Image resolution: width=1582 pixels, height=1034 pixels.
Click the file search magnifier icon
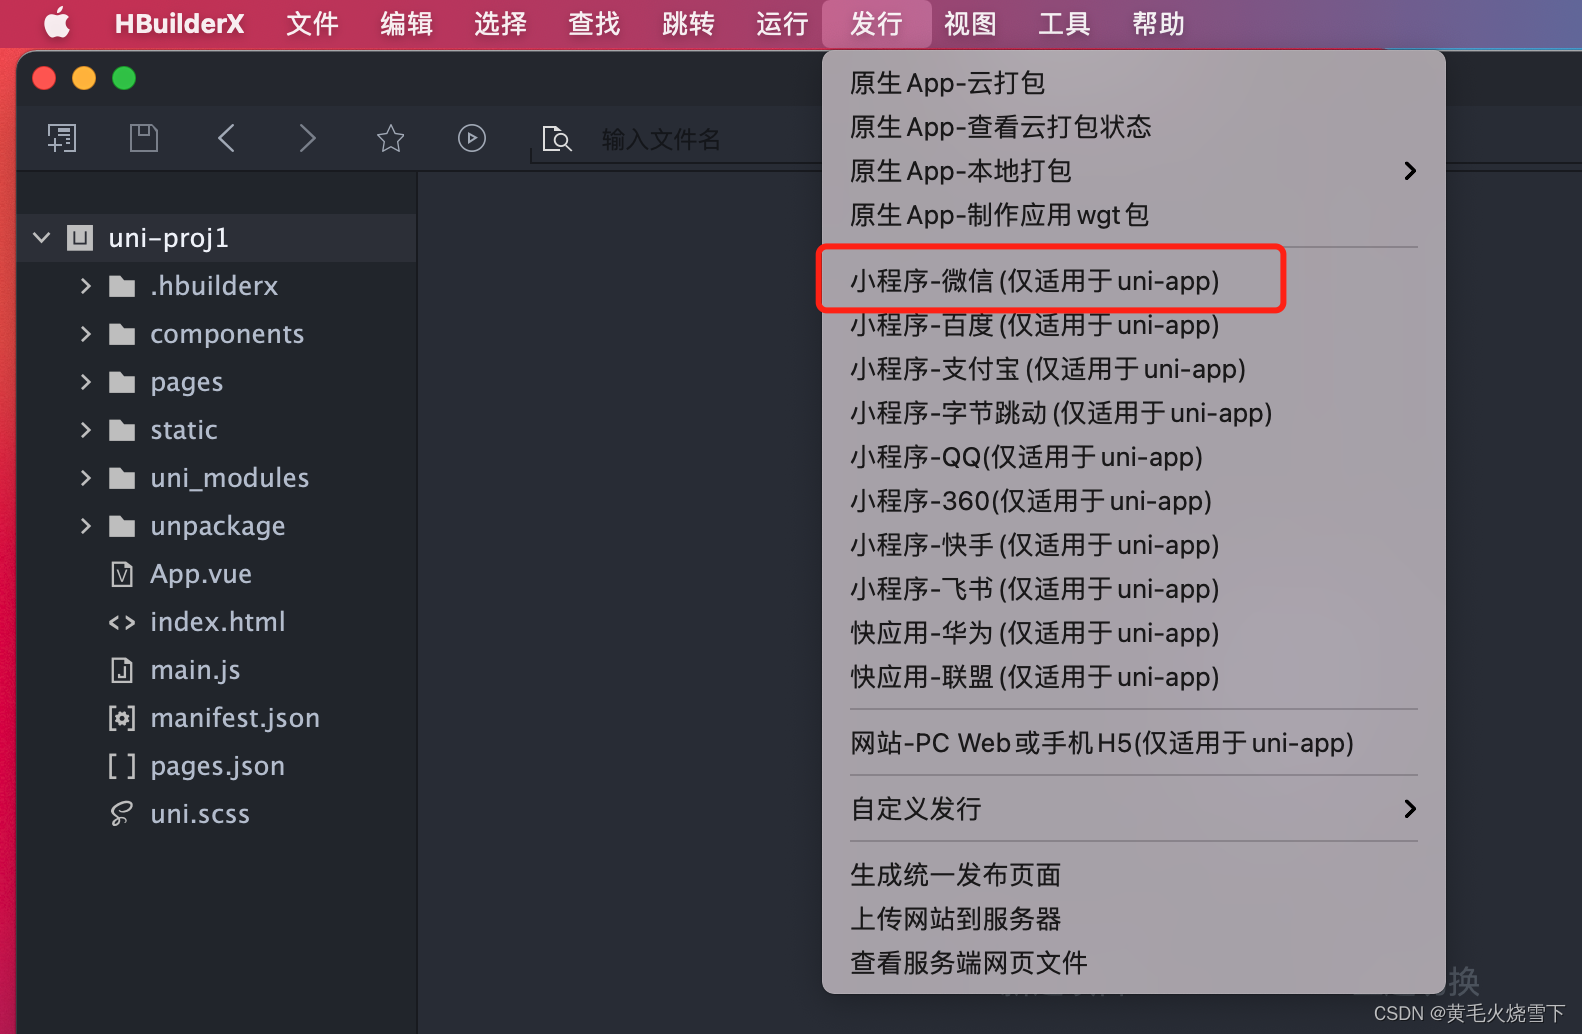556,138
